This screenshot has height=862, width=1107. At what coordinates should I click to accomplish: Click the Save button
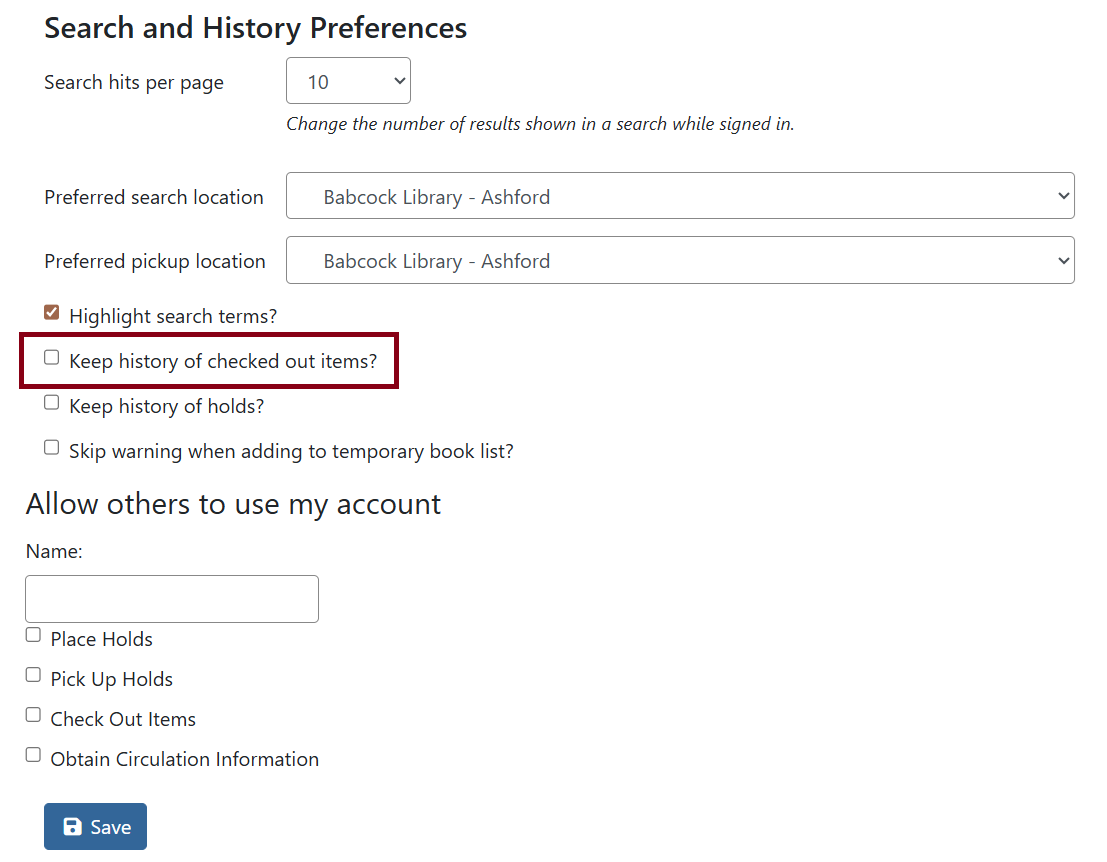click(95, 826)
